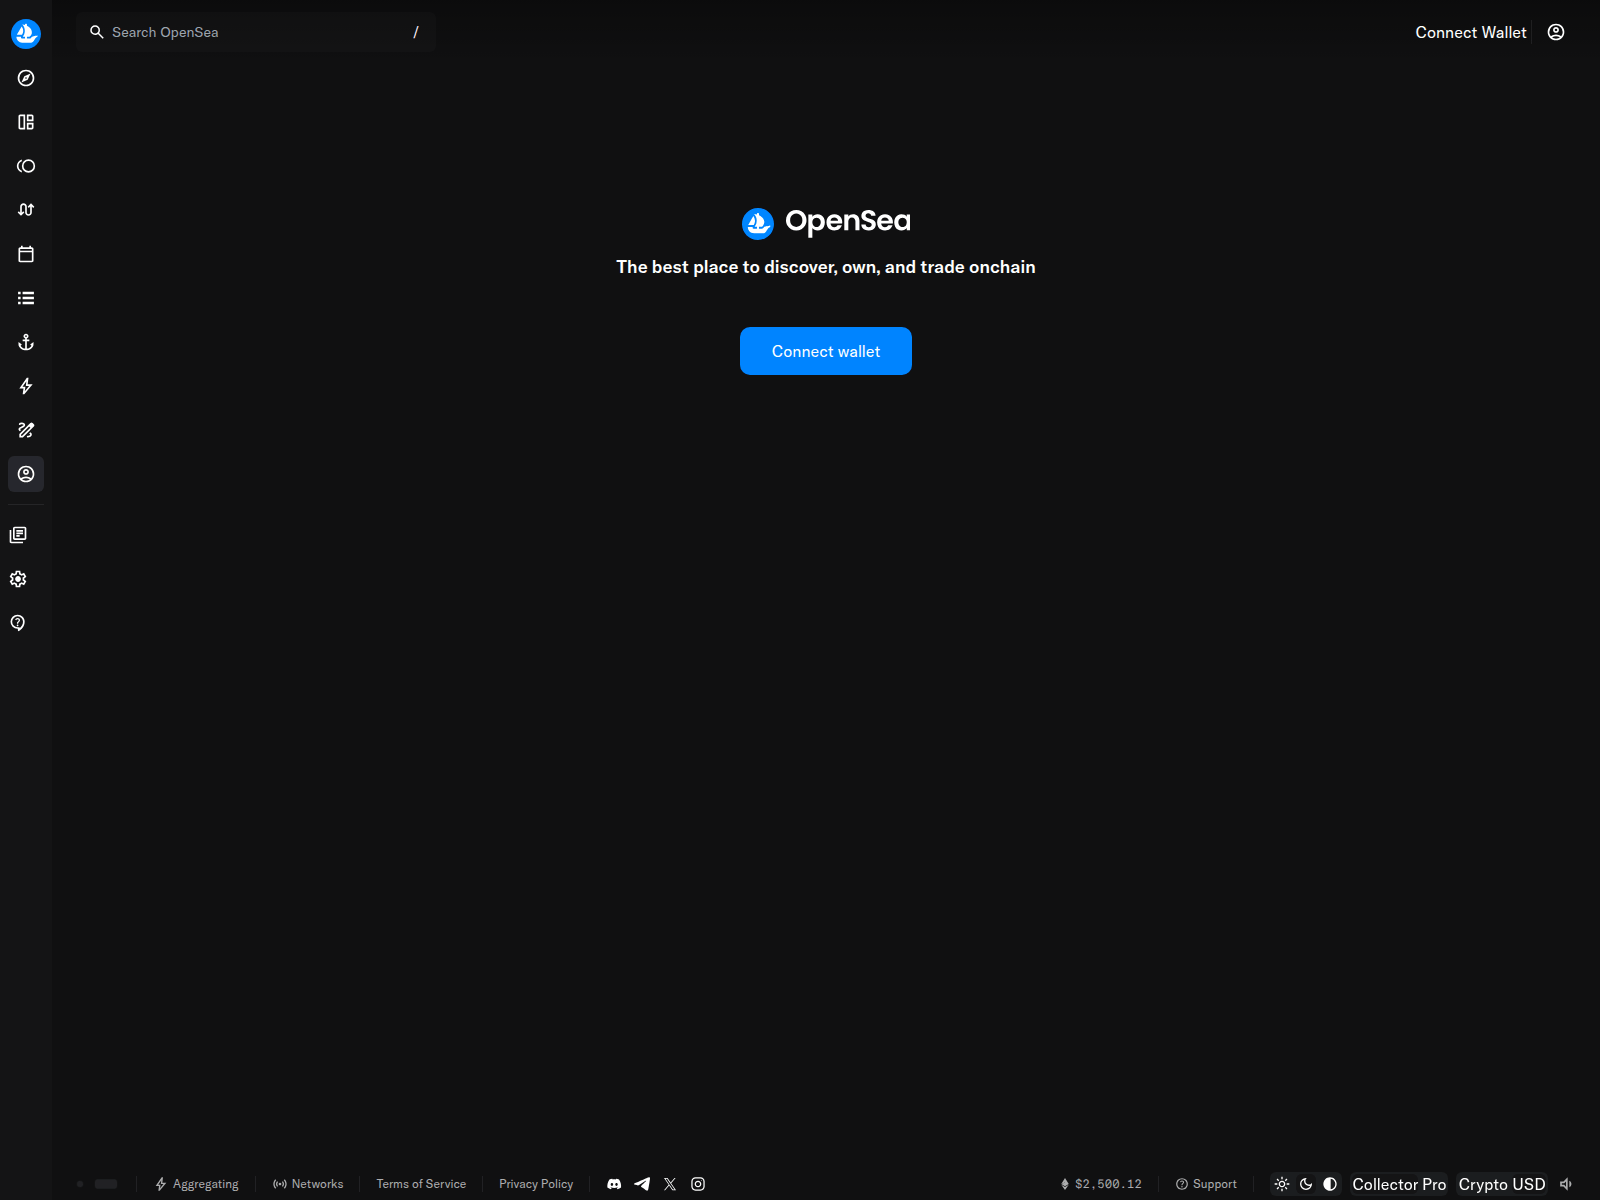Focus the Search OpenSea field

coord(256,32)
